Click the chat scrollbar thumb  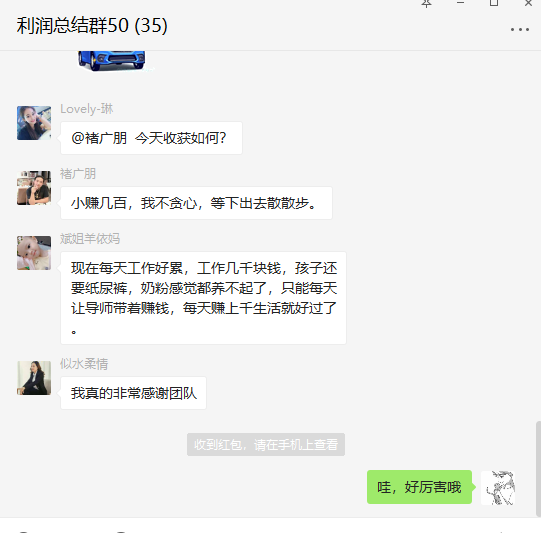pyautogui.click(x=538, y=468)
